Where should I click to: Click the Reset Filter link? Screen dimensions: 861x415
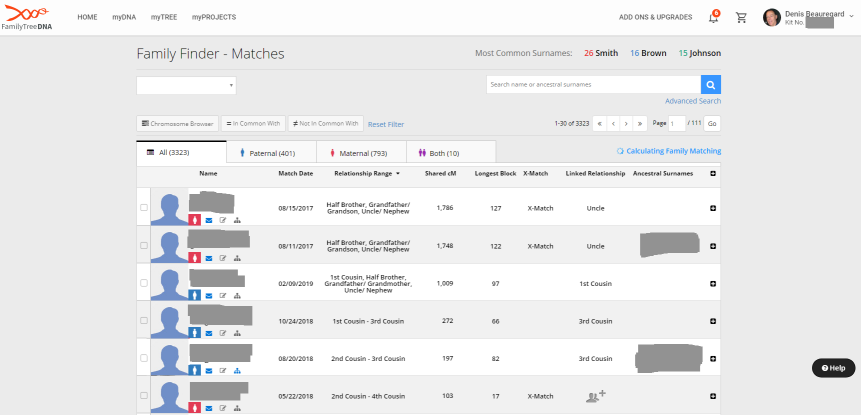click(386, 125)
